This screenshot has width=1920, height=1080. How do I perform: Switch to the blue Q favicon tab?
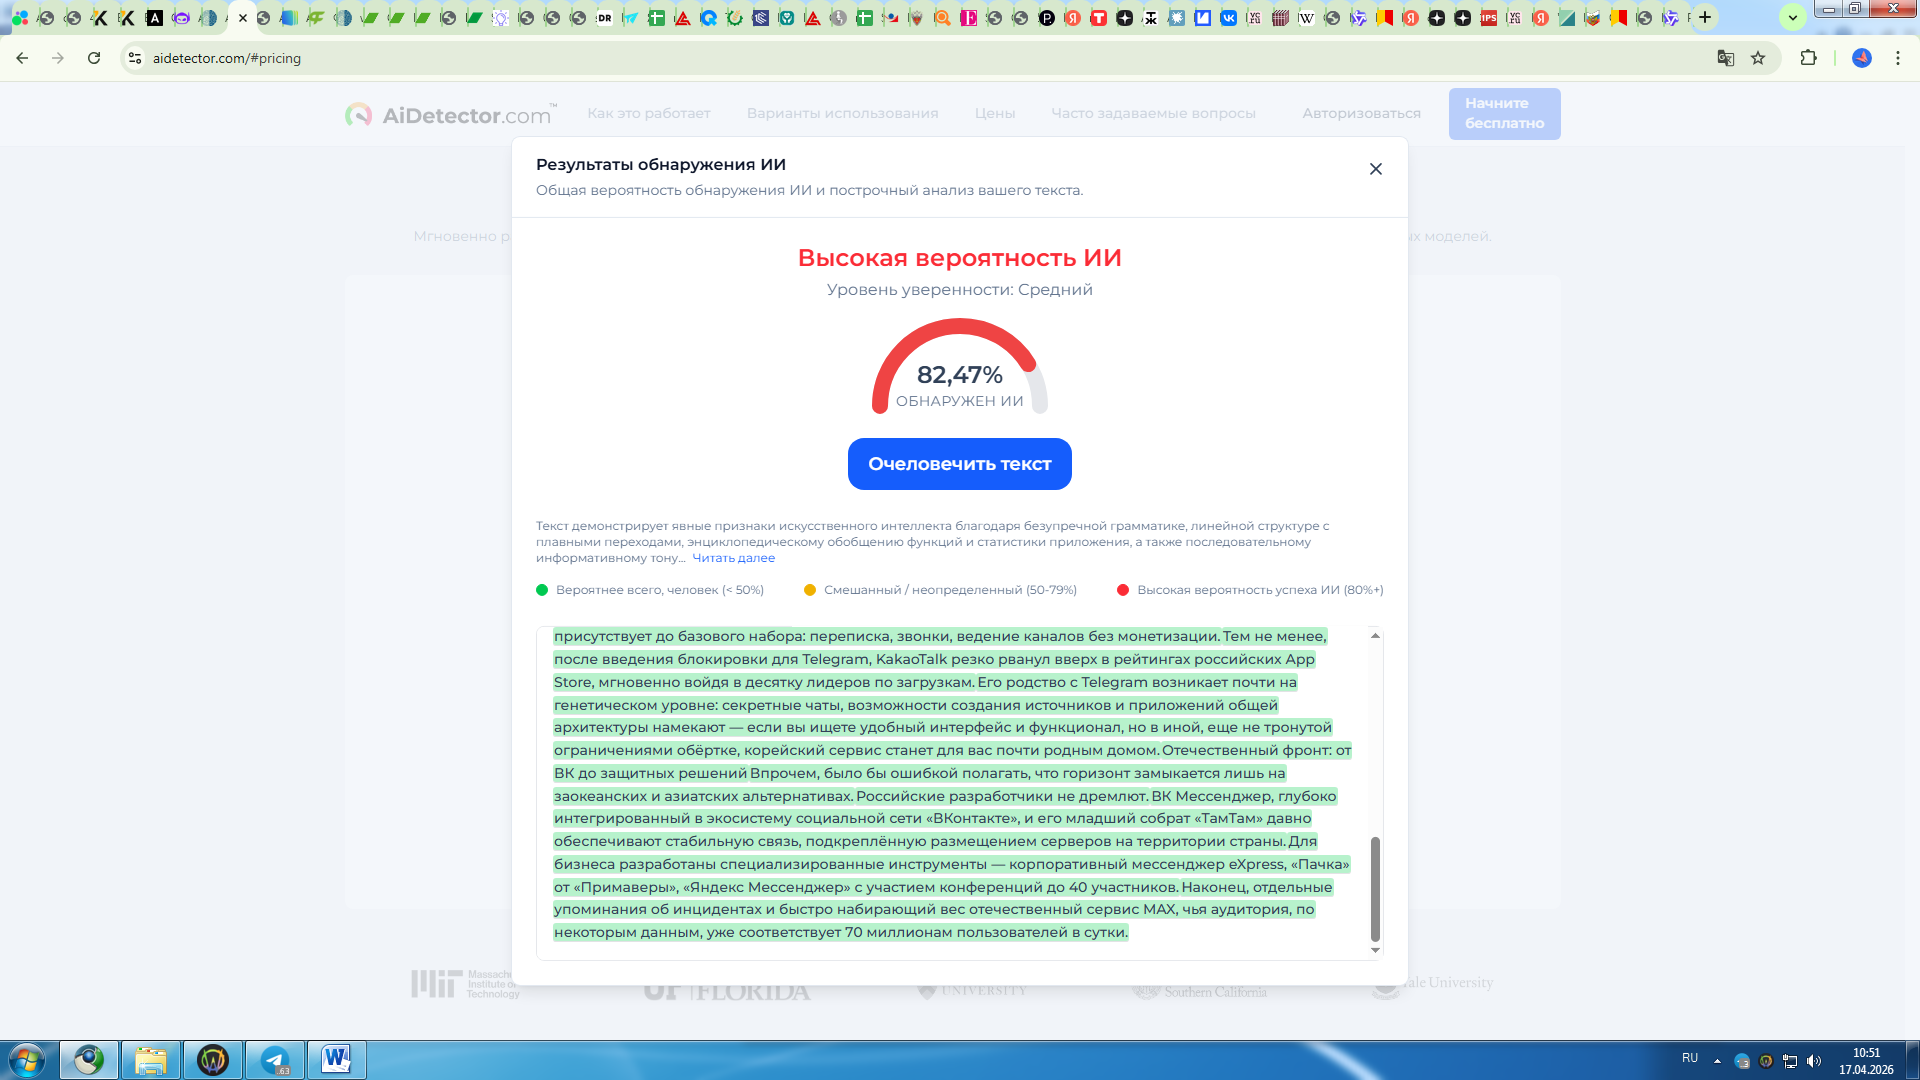(708, 18)
